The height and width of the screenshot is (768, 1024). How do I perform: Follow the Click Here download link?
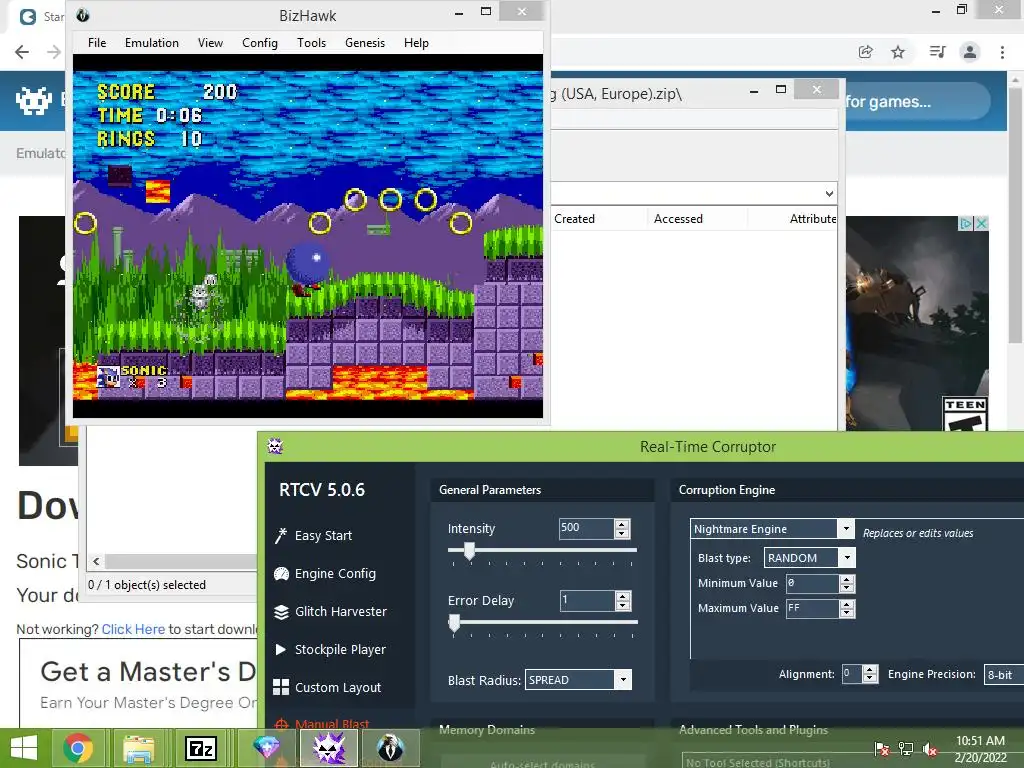pos(133,629)
